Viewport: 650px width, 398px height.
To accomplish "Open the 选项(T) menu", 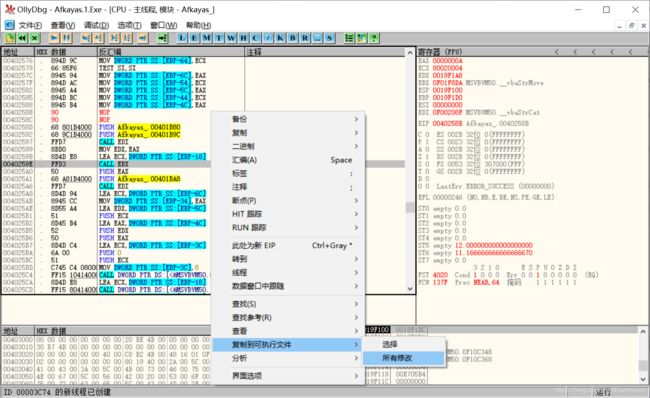I will [129, 25].
